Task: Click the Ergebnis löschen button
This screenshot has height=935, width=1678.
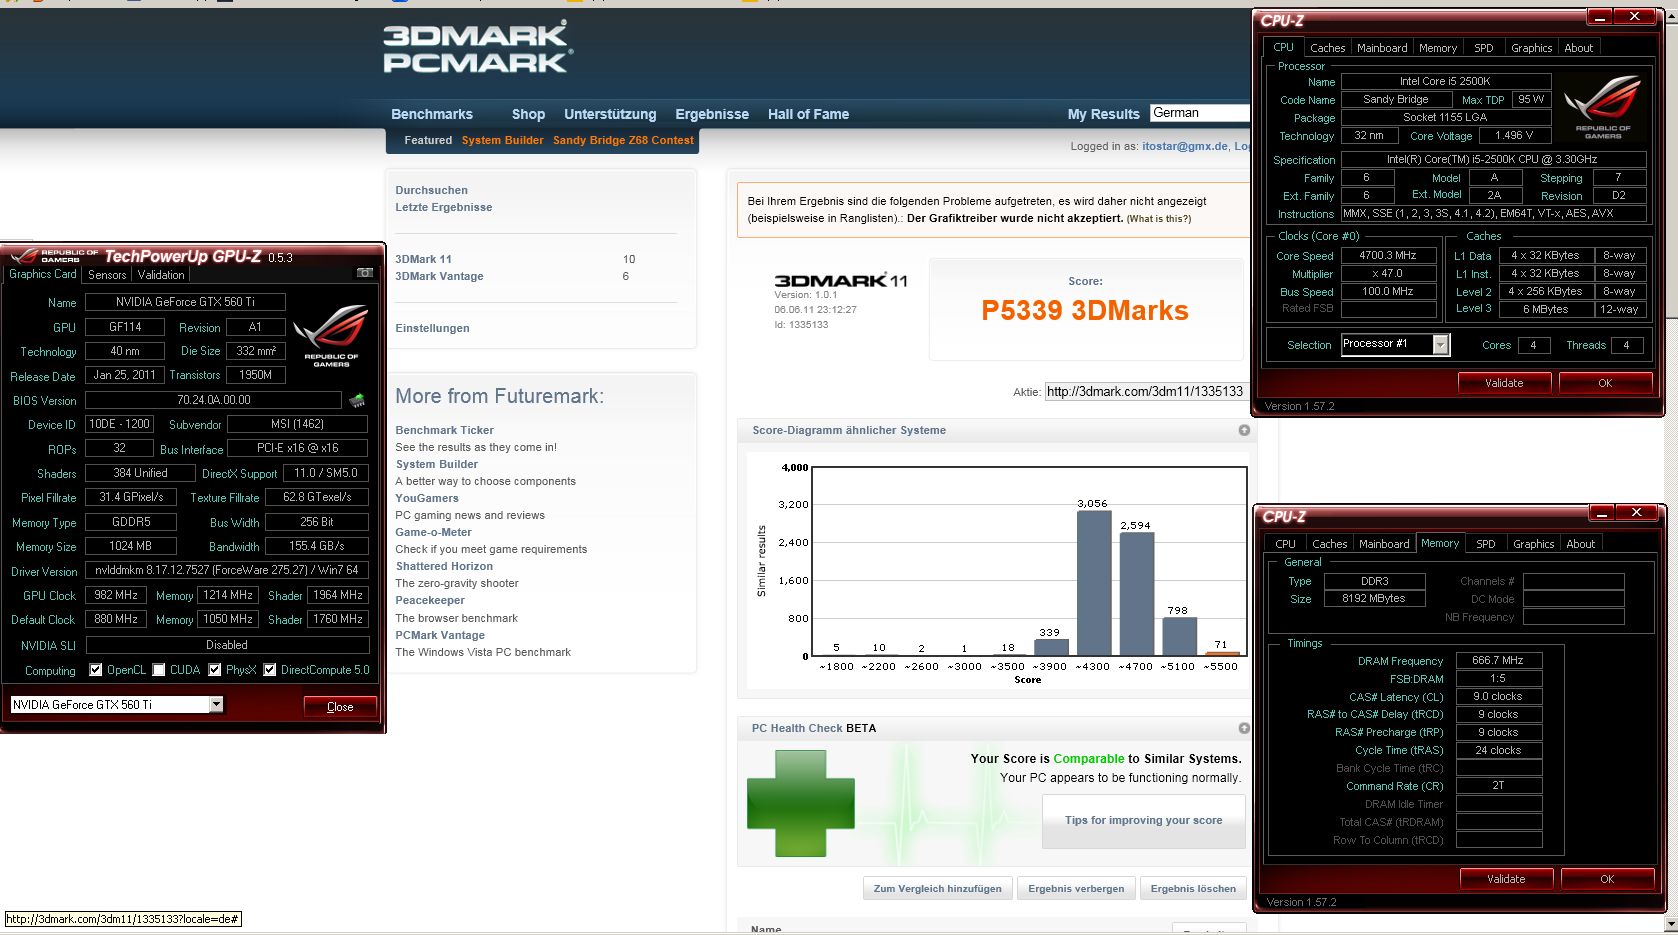Action: [1193, 889]
